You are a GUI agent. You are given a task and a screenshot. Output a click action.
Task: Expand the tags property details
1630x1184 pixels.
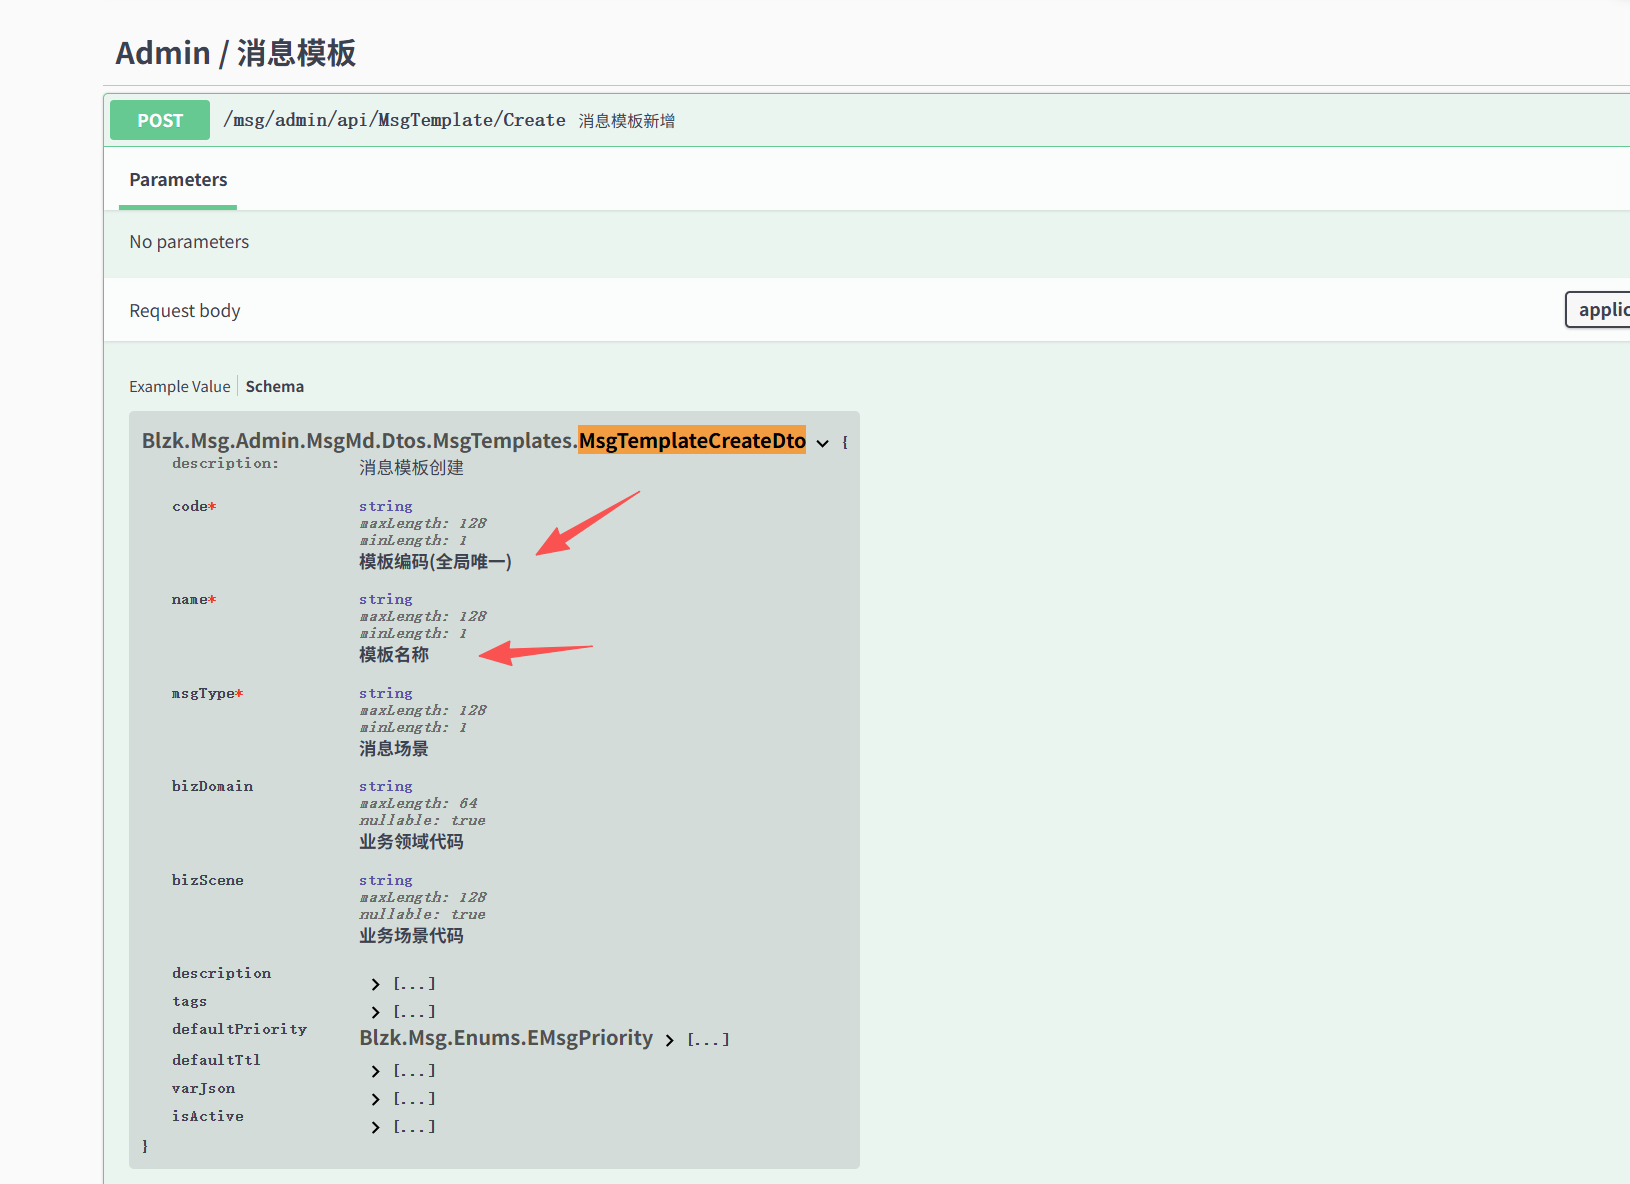pyautogui.click(x=376, y=1013)
